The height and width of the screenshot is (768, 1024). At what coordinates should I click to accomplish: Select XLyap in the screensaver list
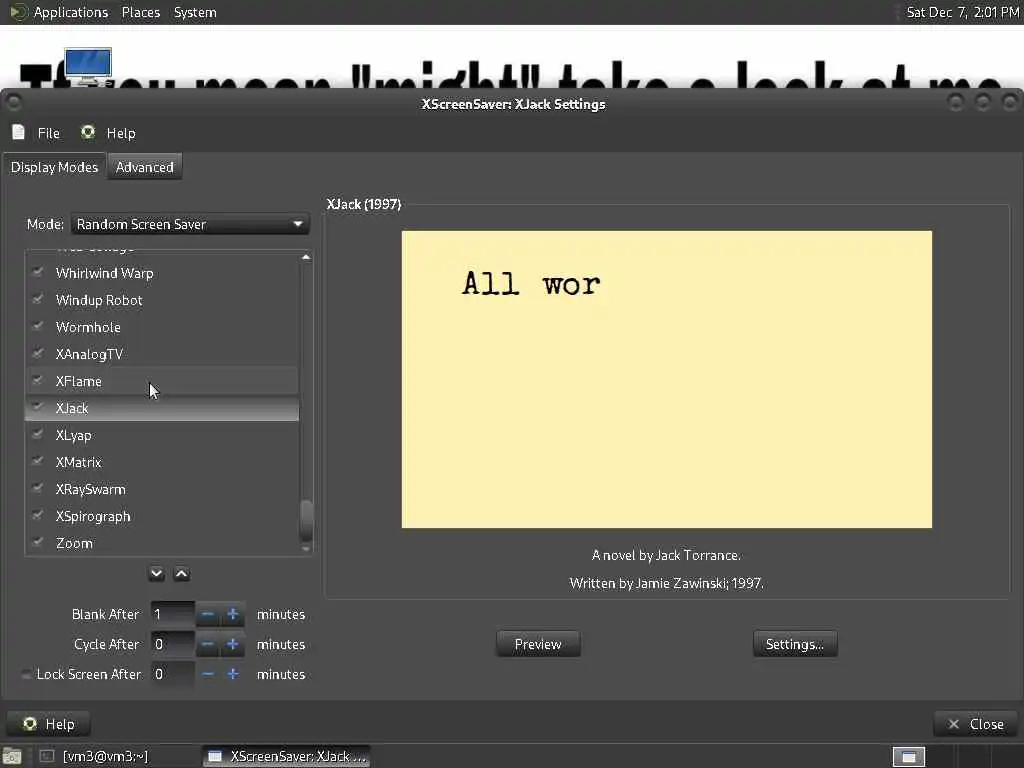click(162, 435)
